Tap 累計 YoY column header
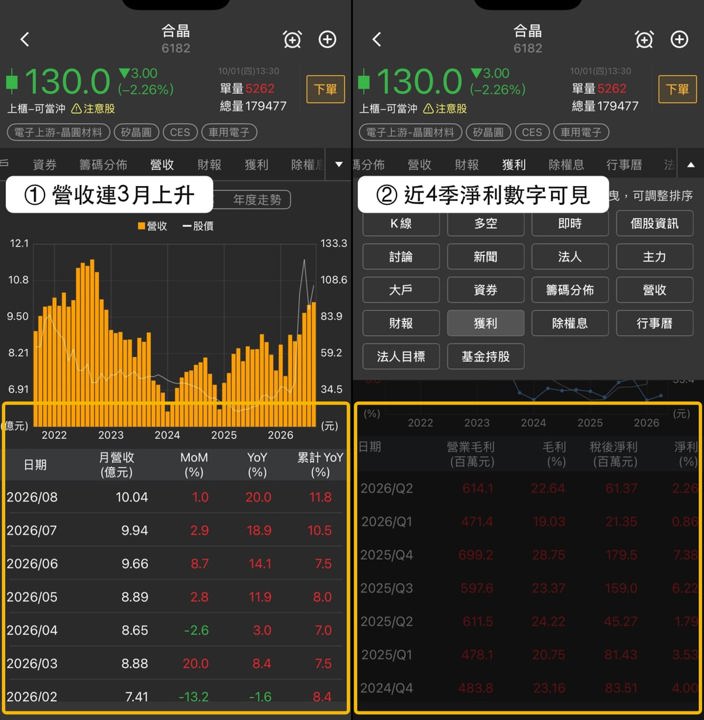This screenshot has width=704, height=720. [320, 465]
